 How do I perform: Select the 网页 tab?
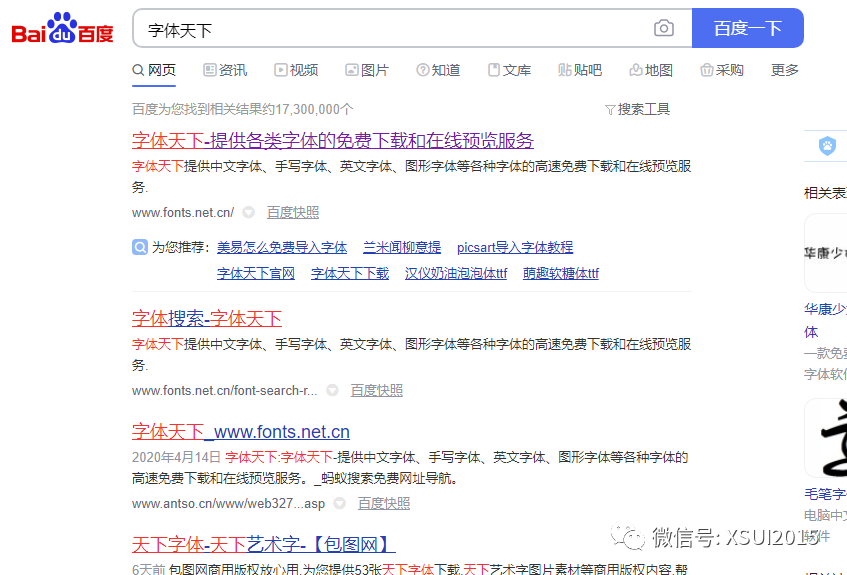(154, 70)
